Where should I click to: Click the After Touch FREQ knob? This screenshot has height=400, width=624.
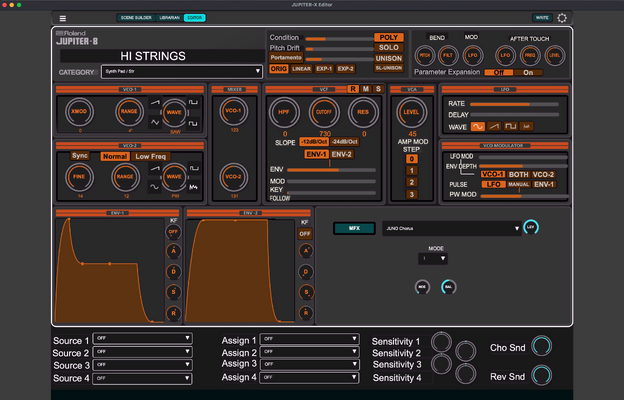click(x=530, y=55)
